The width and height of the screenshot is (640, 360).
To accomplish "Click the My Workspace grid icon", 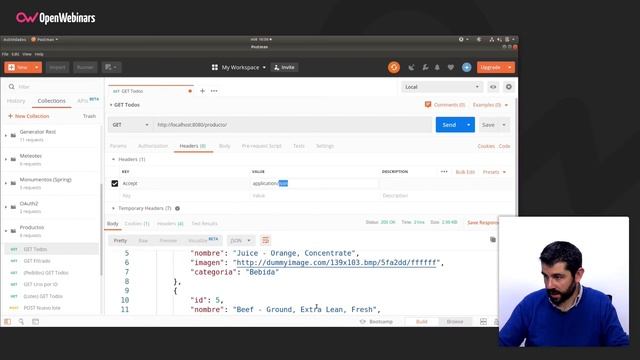I will click(x=215, y=67).
